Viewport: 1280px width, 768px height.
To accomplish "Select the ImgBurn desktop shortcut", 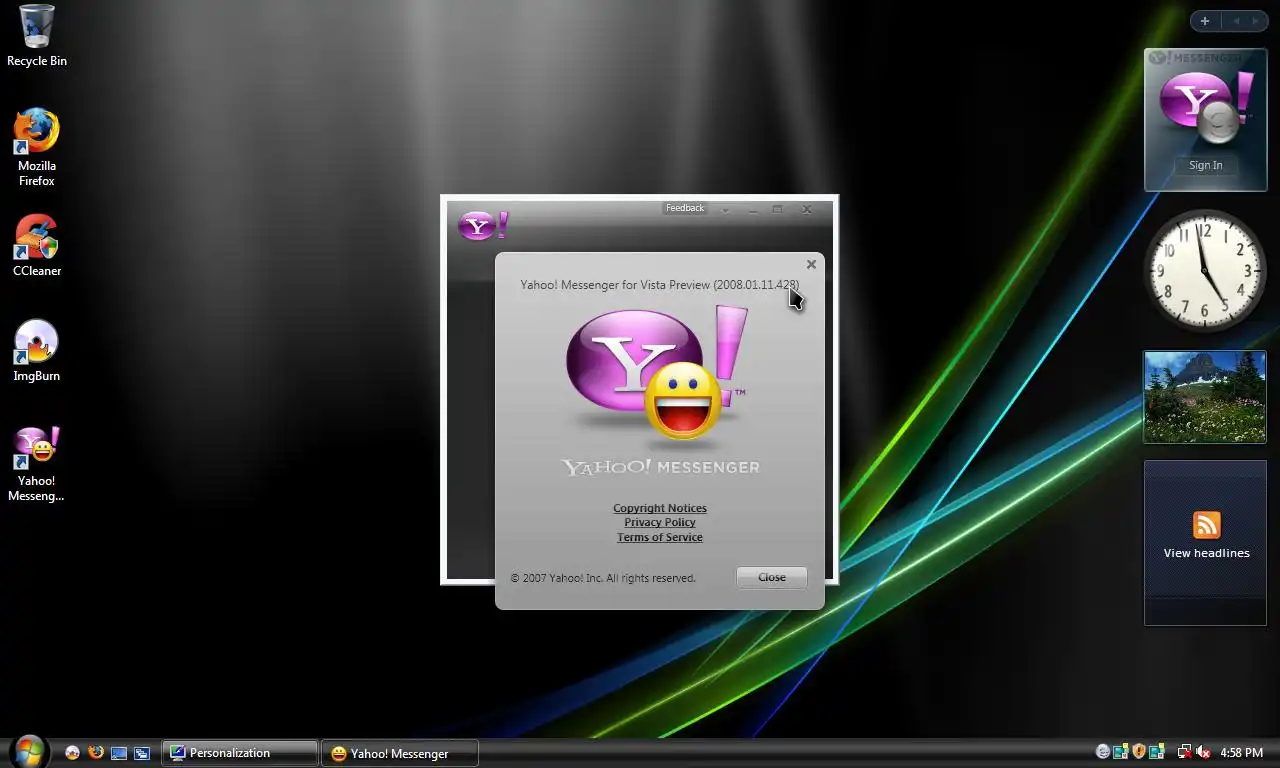I will (x=37, y=350).
